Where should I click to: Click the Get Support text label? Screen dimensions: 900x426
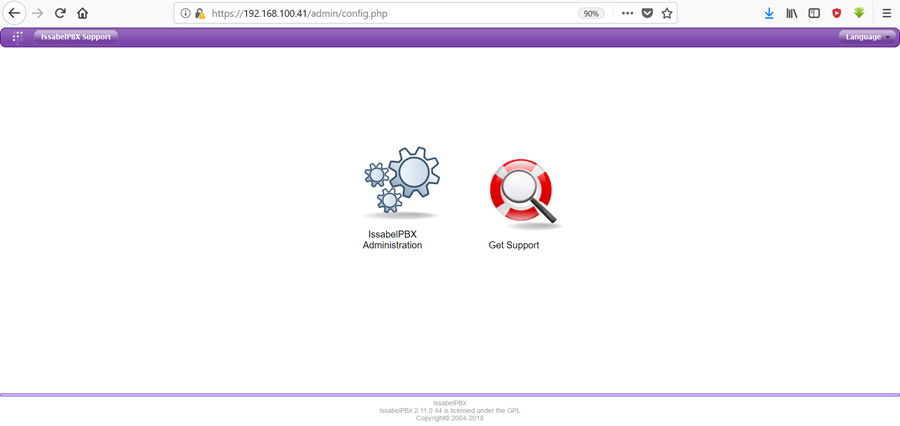514,245
